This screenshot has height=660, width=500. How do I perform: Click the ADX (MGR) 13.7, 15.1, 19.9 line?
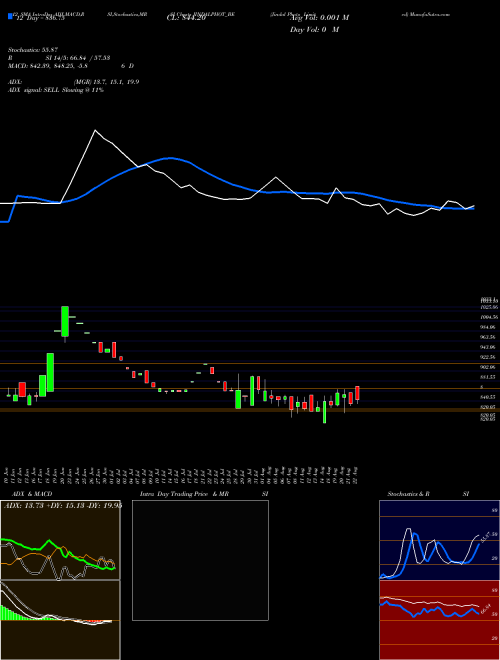tap(74, 82)
